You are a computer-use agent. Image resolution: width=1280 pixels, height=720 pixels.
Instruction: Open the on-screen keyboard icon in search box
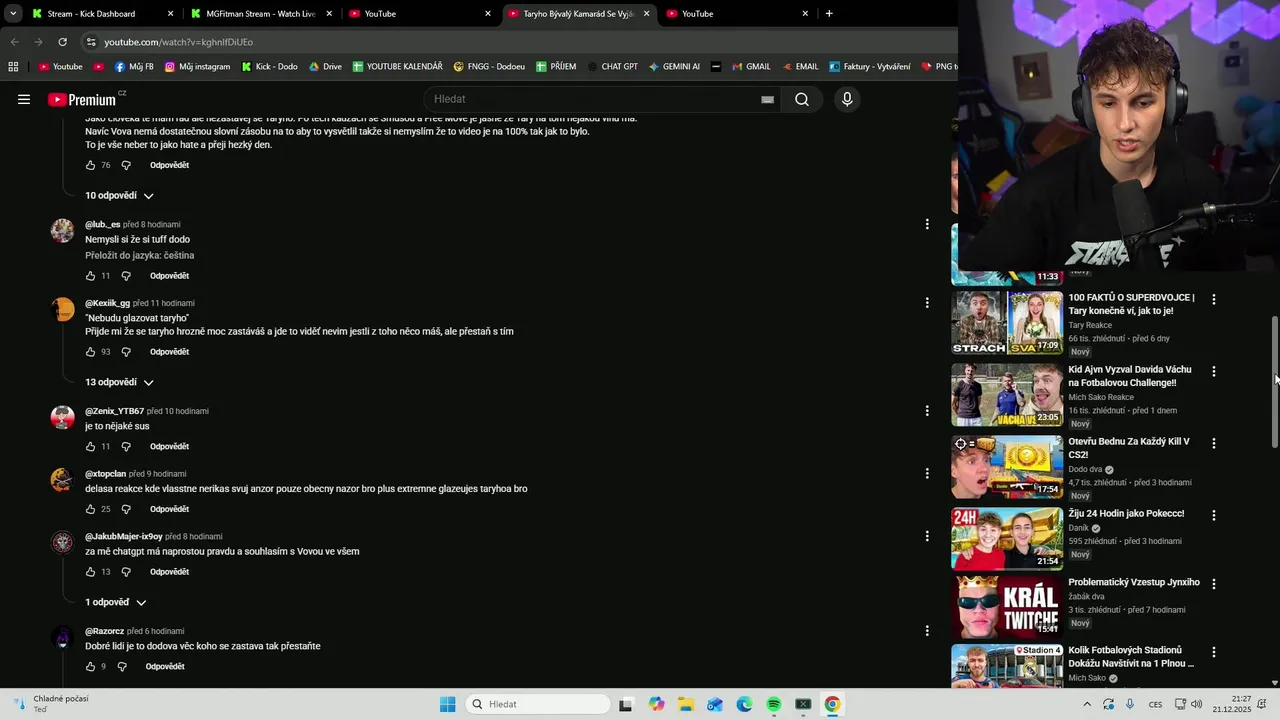[767, 99]
